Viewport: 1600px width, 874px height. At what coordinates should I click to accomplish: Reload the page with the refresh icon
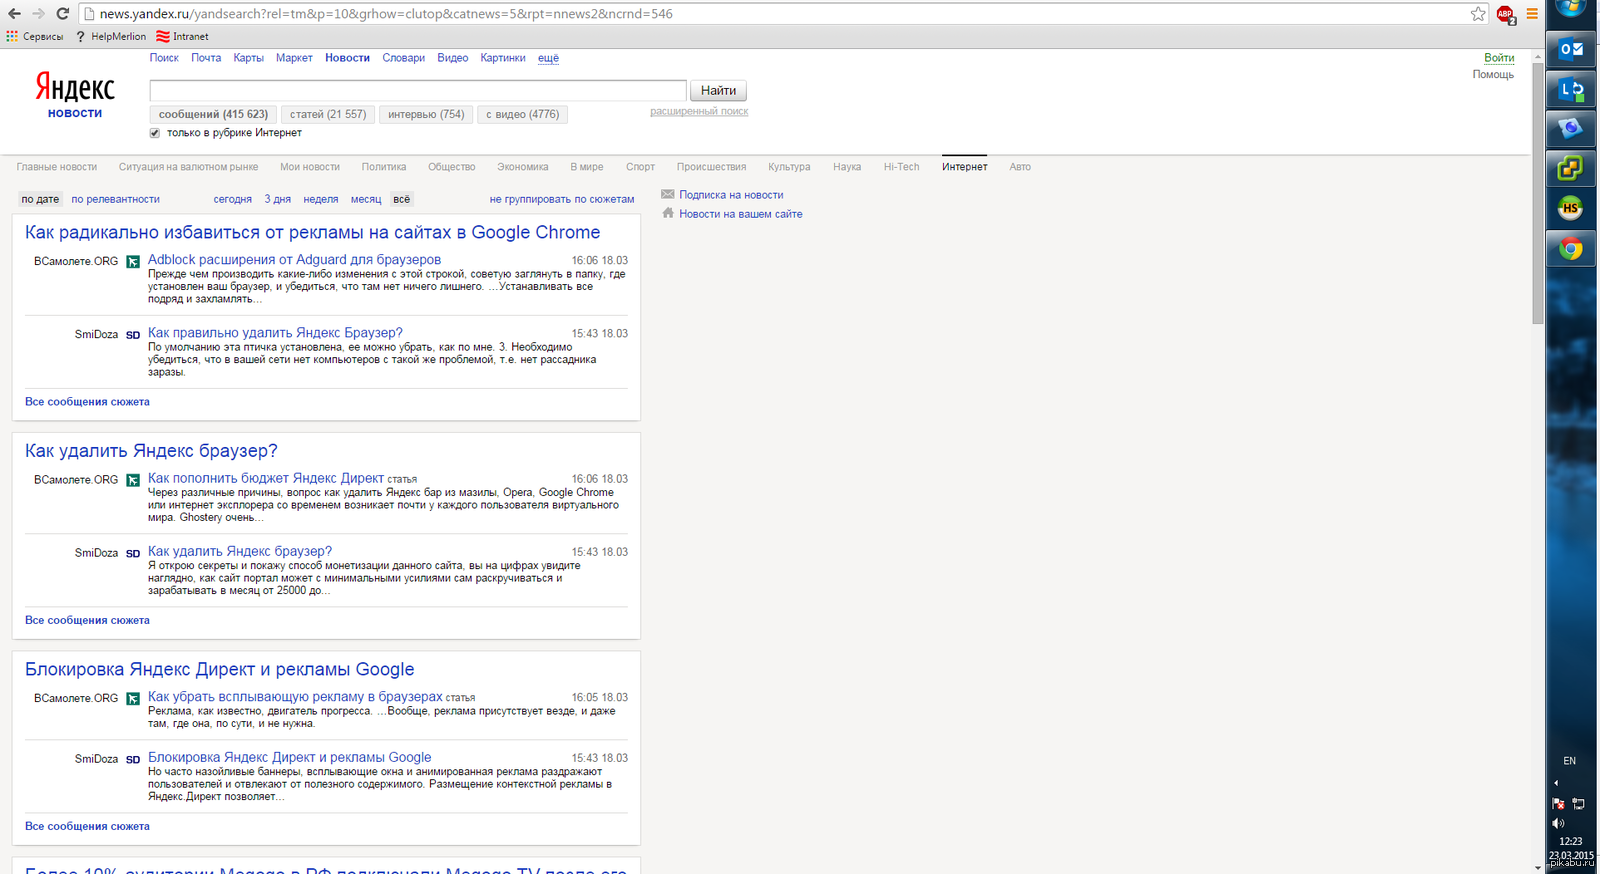(62, 14)
